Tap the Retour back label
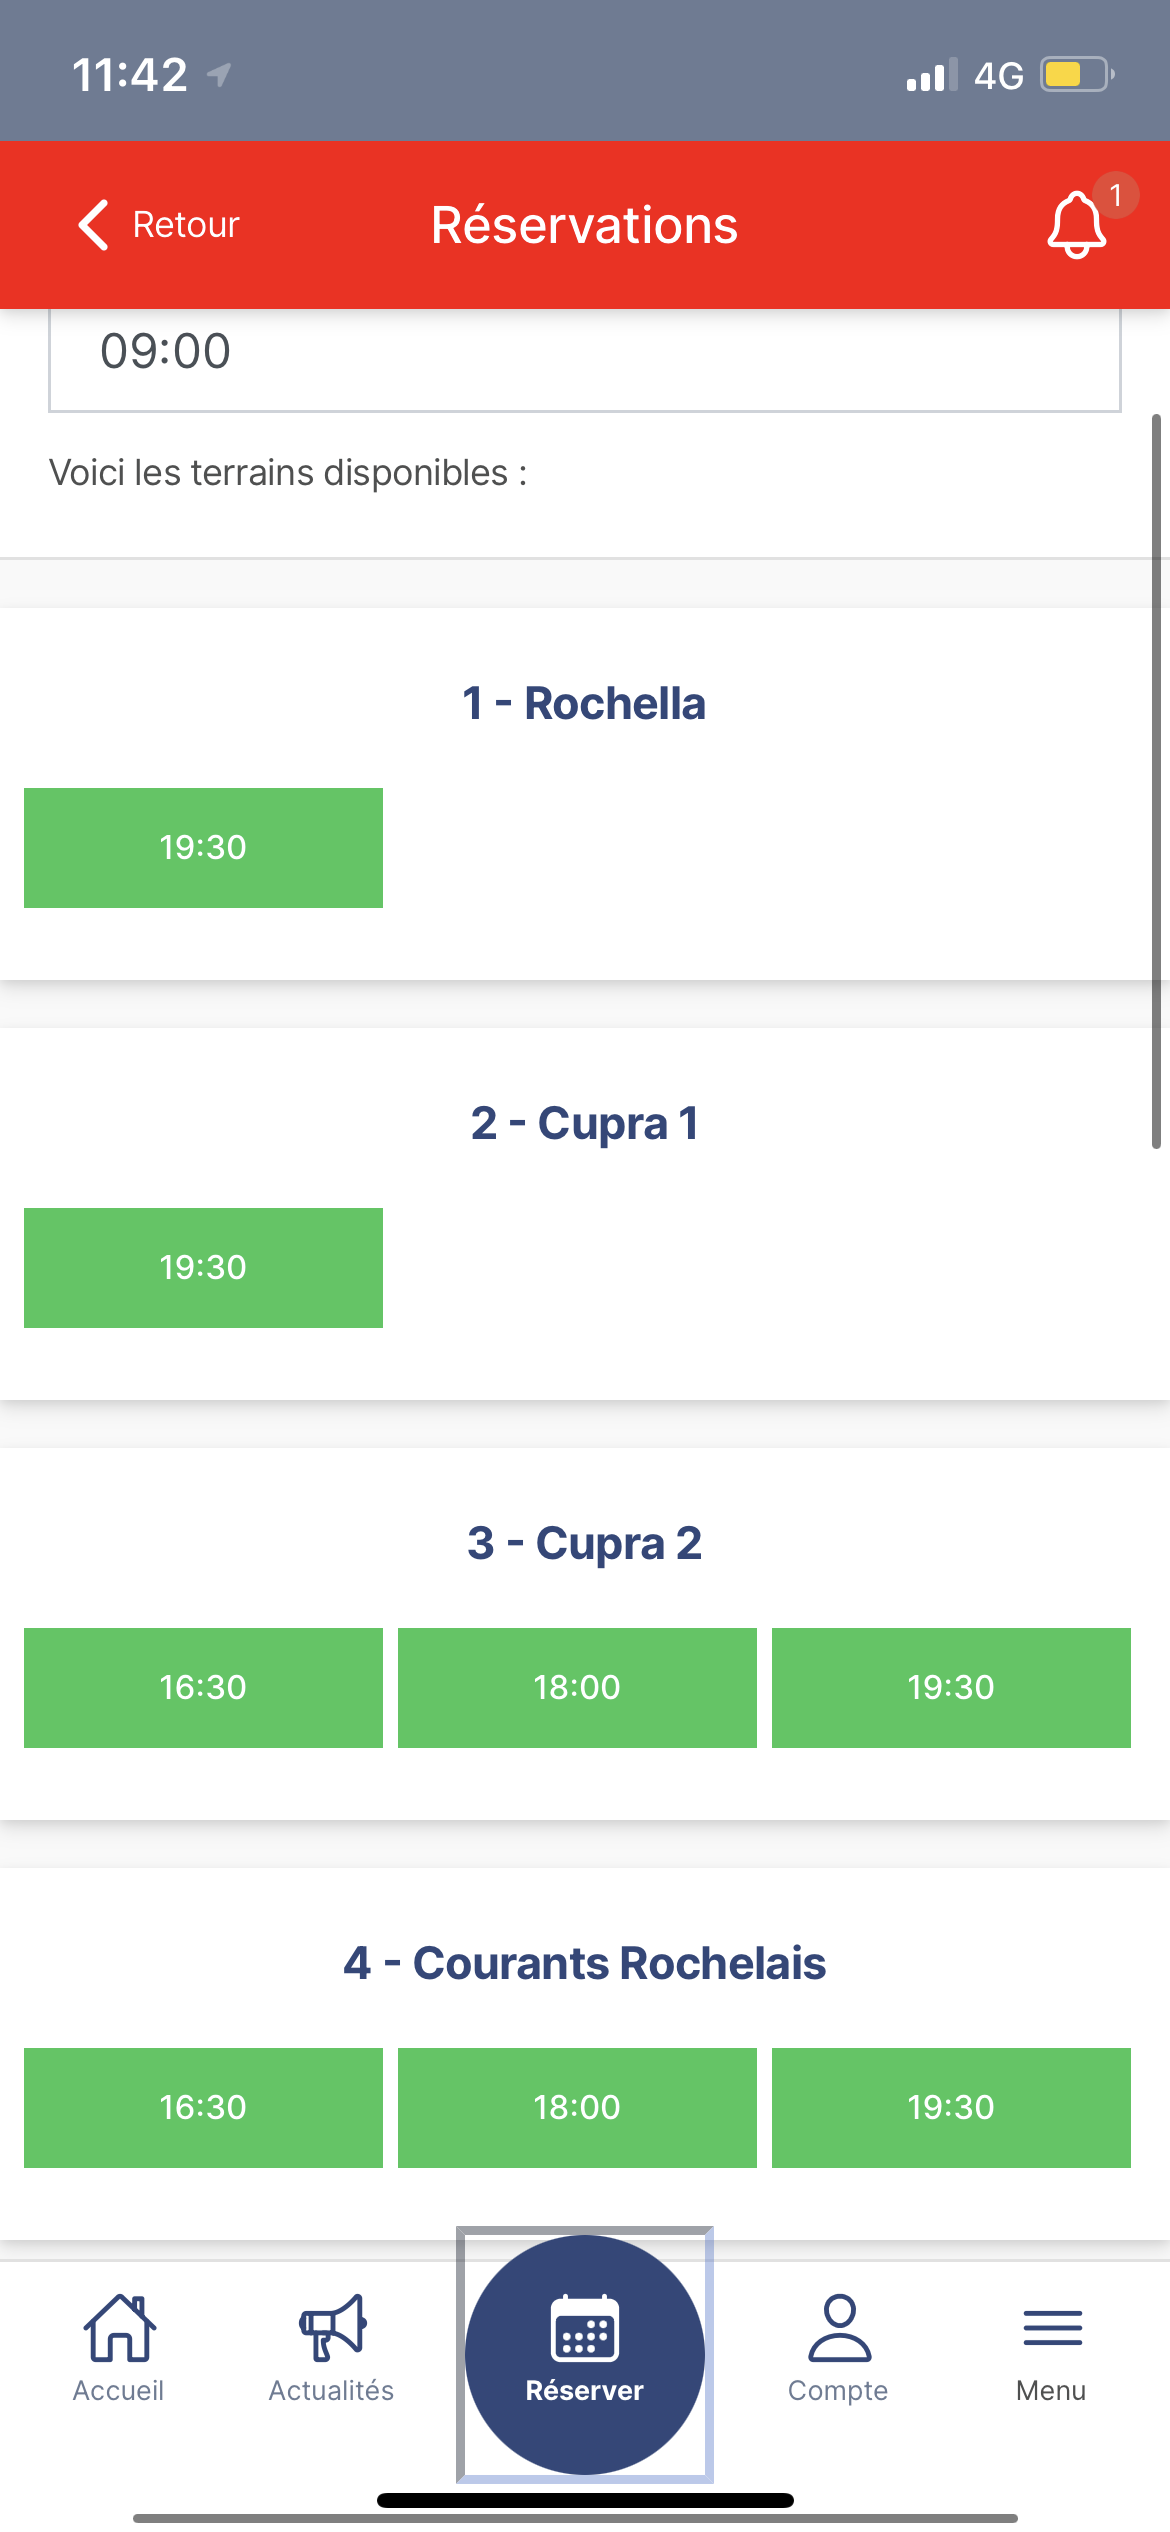 186,225
